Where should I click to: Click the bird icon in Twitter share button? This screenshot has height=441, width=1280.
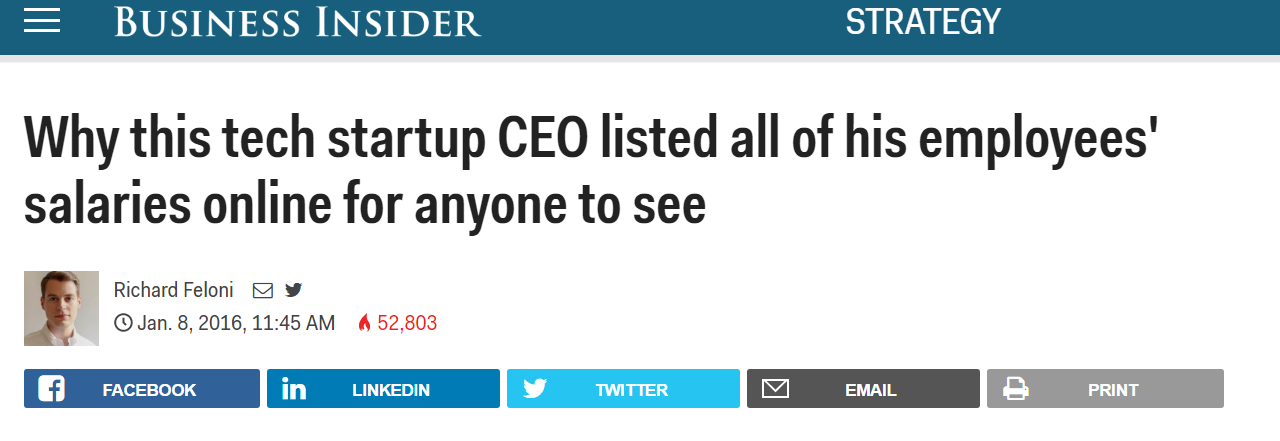[535, 389]
